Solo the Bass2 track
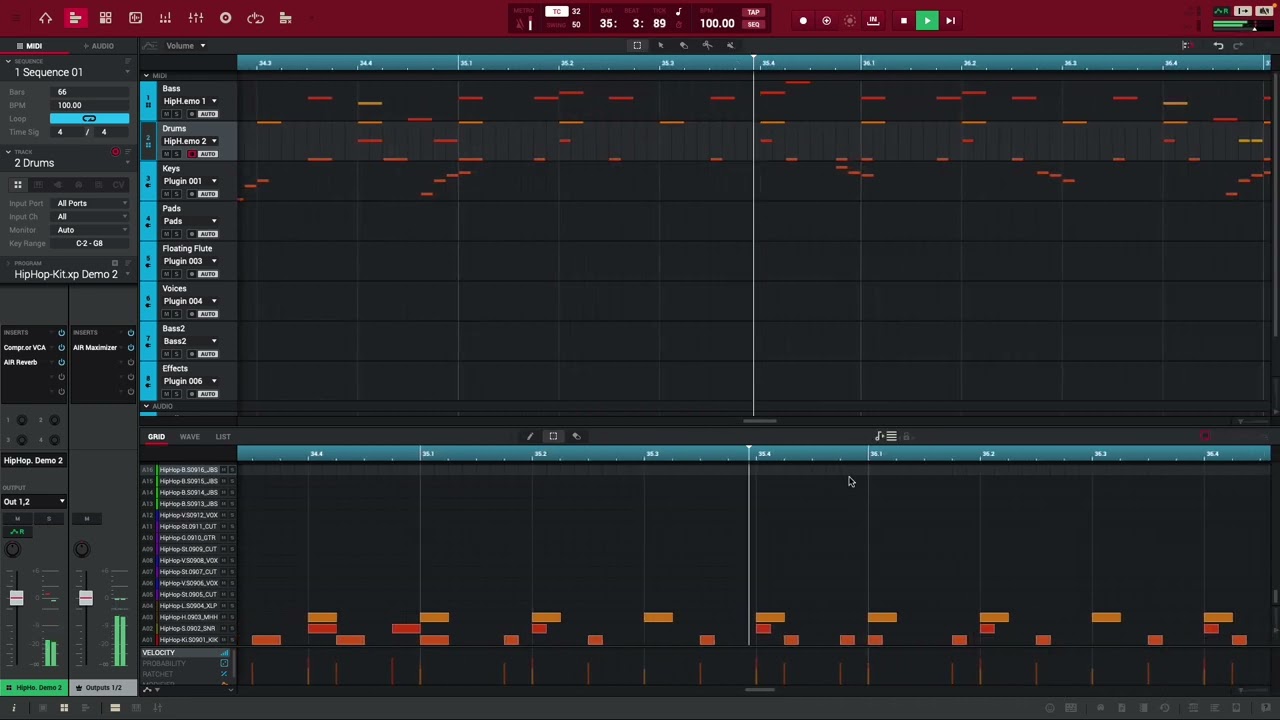This screenshot has width=1280, height=720. tap(177, 354)
